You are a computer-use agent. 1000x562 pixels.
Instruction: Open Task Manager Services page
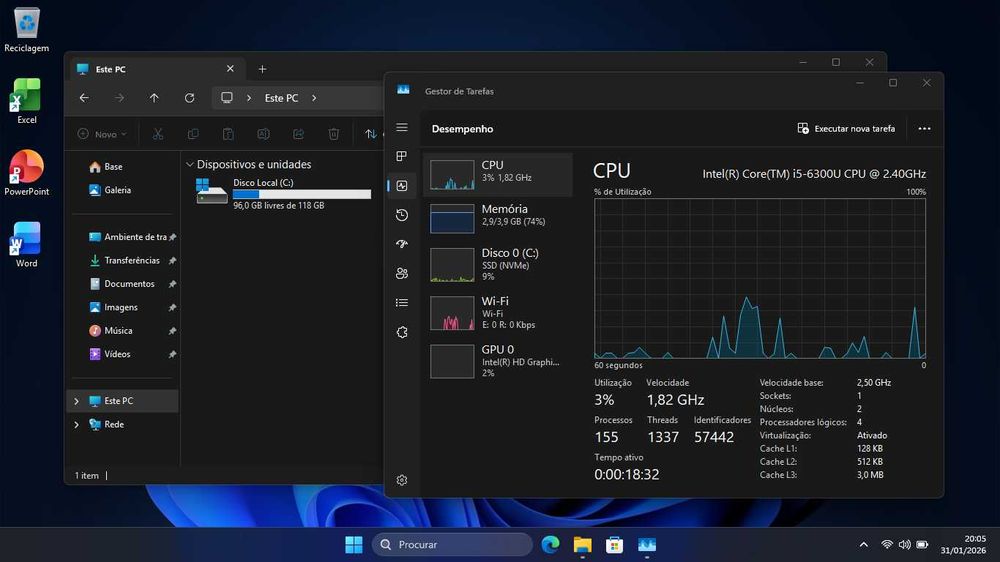[x=402, y=332]
